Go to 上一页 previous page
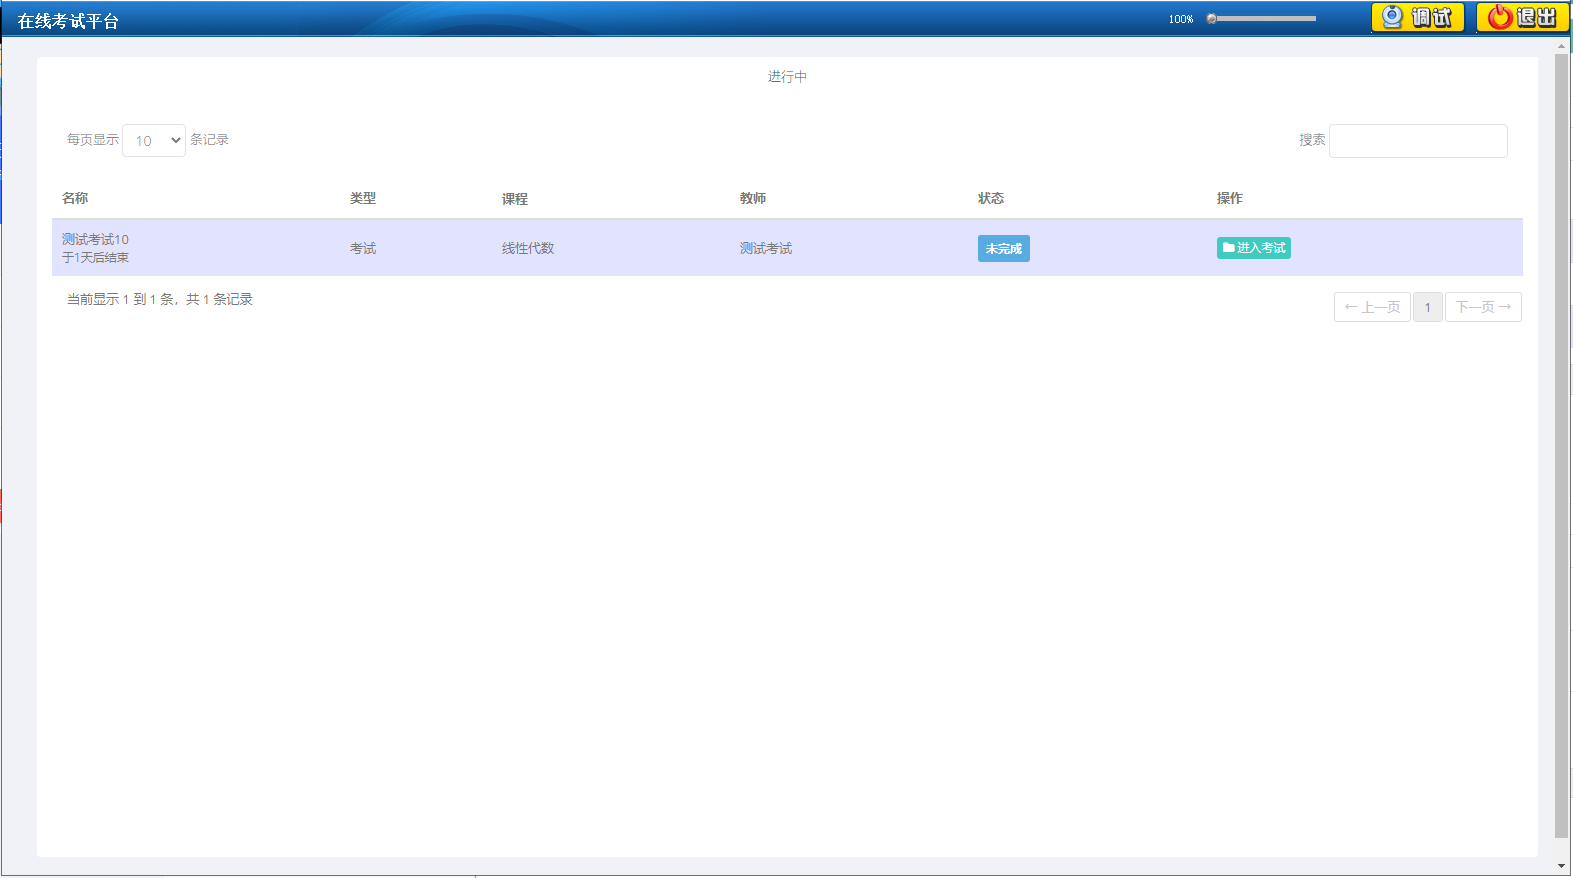1573x878 pixels. tap(1372, 307)
